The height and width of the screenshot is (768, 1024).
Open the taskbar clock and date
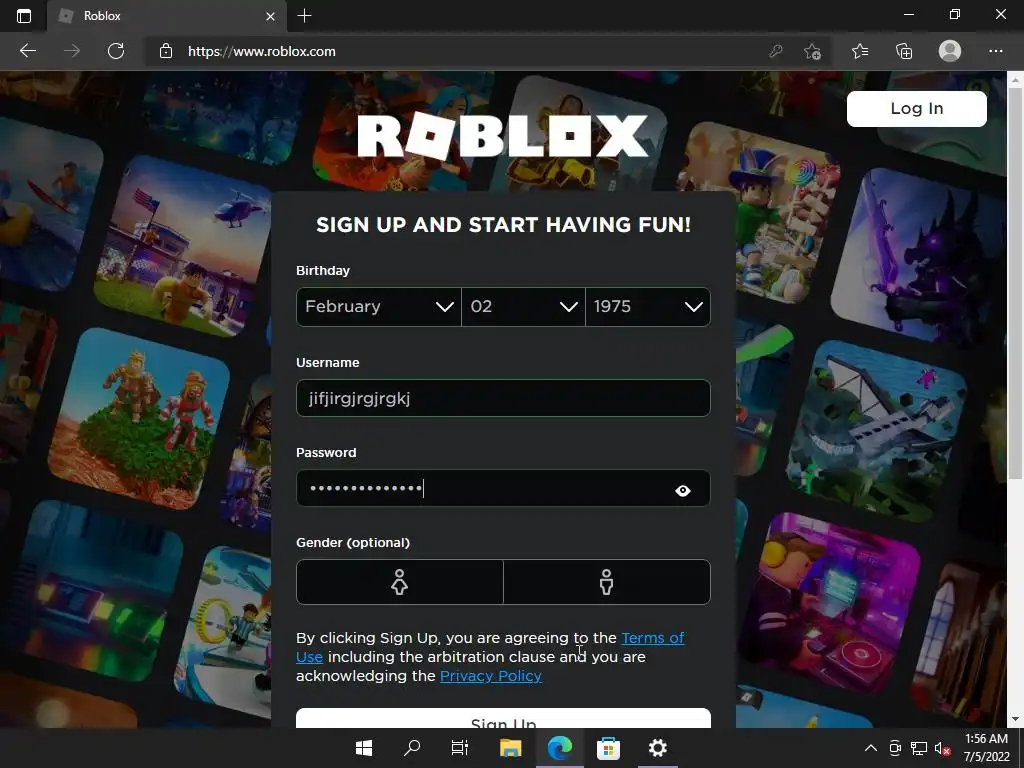click(986, 748)
